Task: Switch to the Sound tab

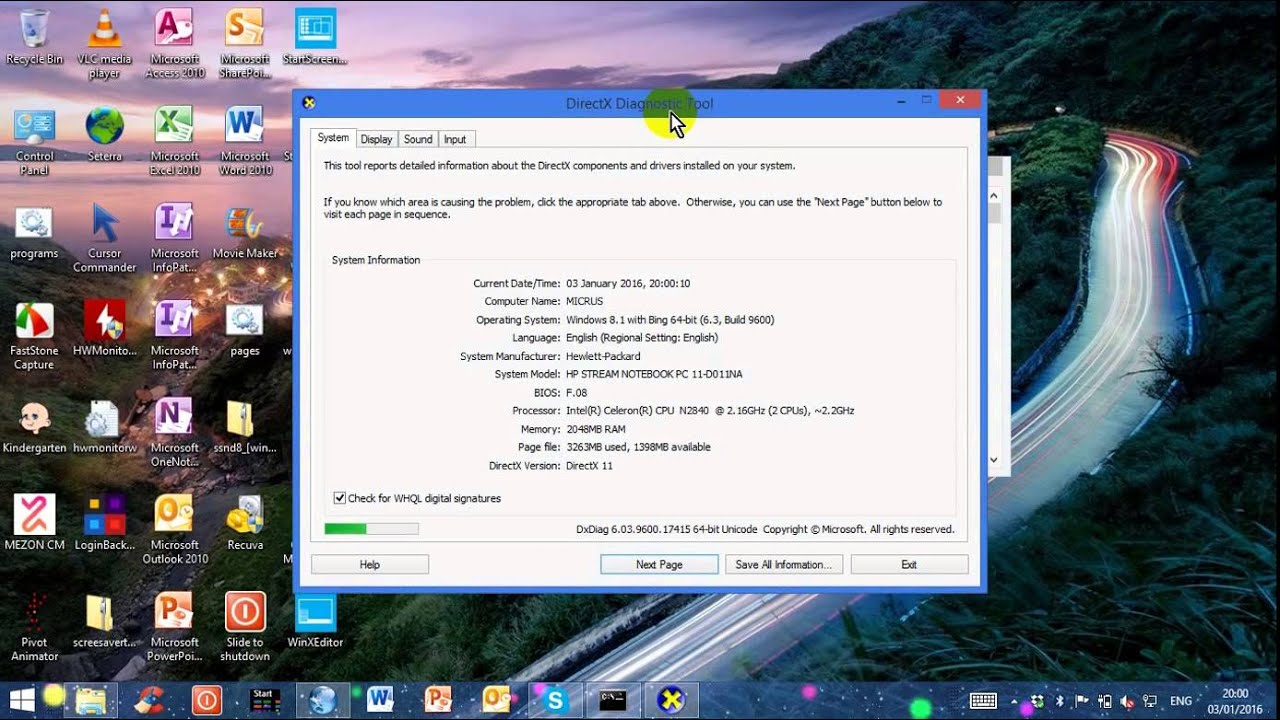Action: (418, 139)
